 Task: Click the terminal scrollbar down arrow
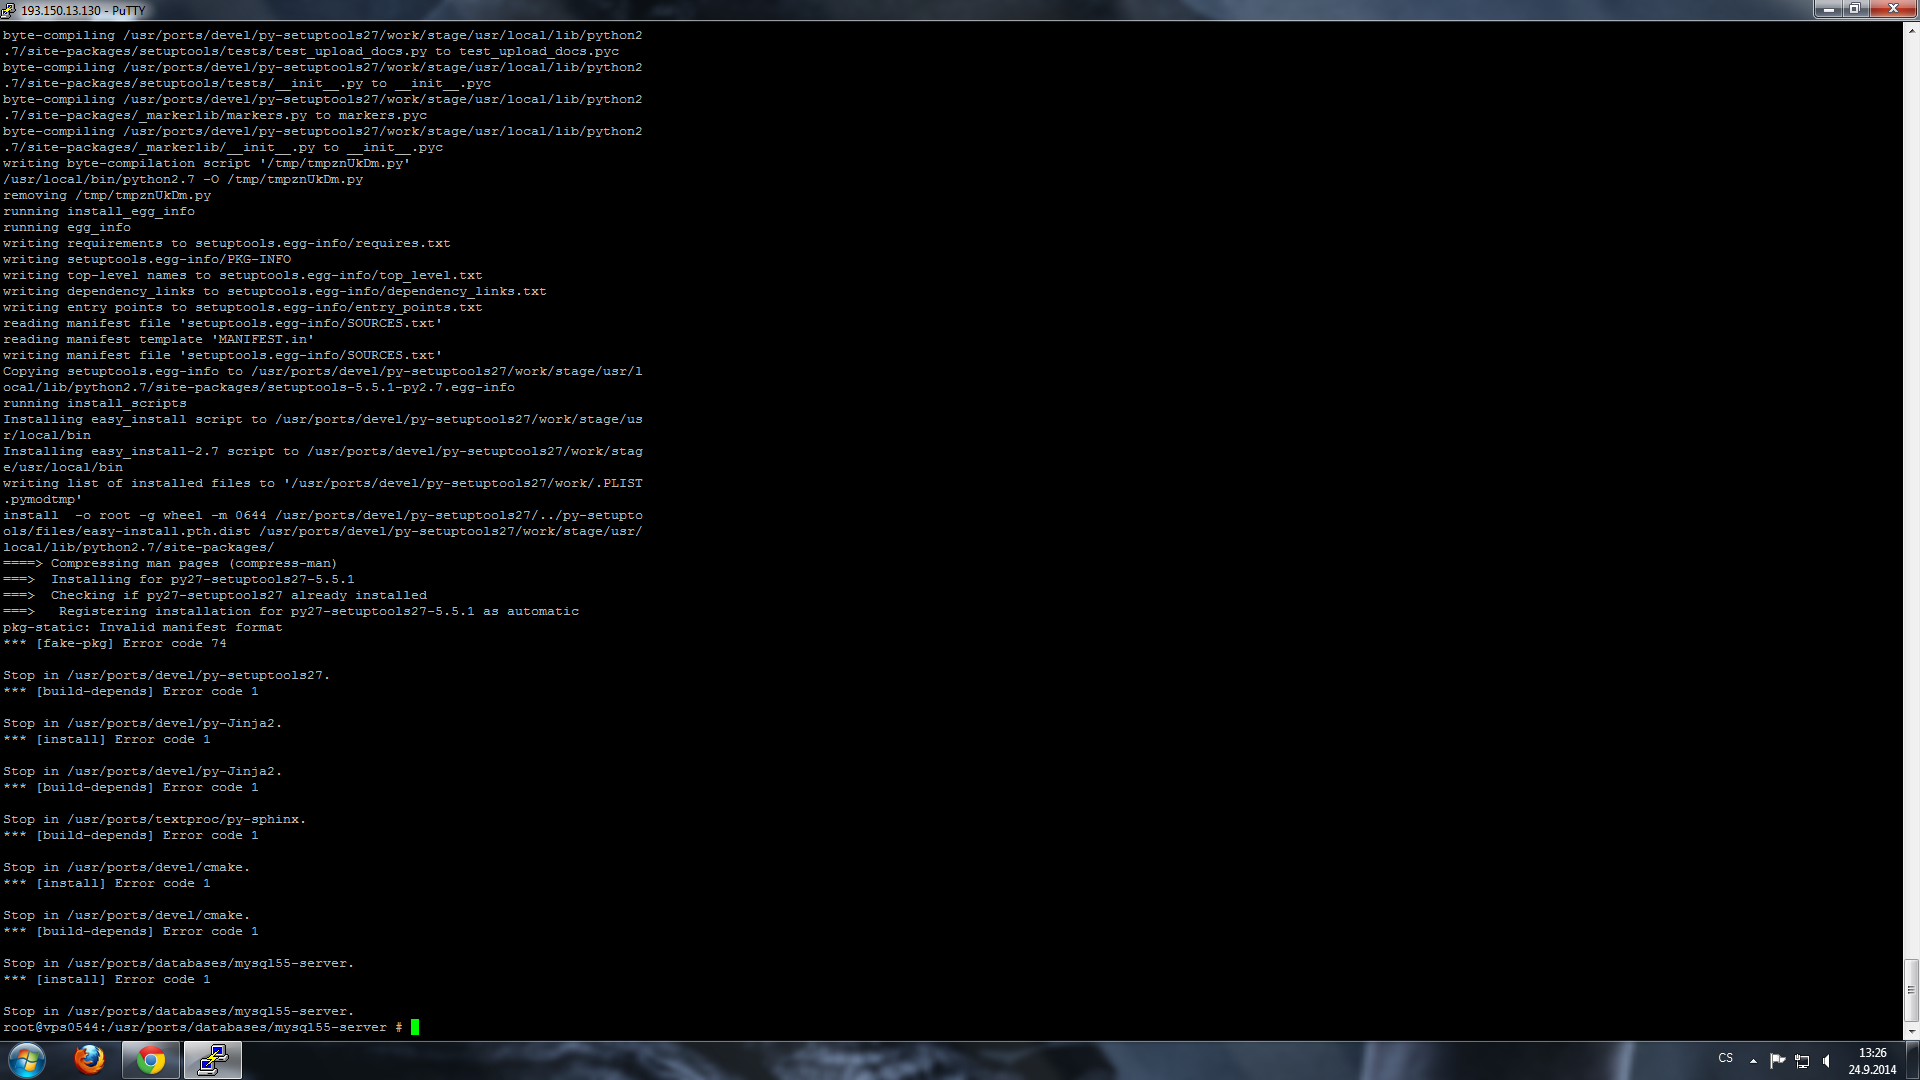[1911, 1031]
